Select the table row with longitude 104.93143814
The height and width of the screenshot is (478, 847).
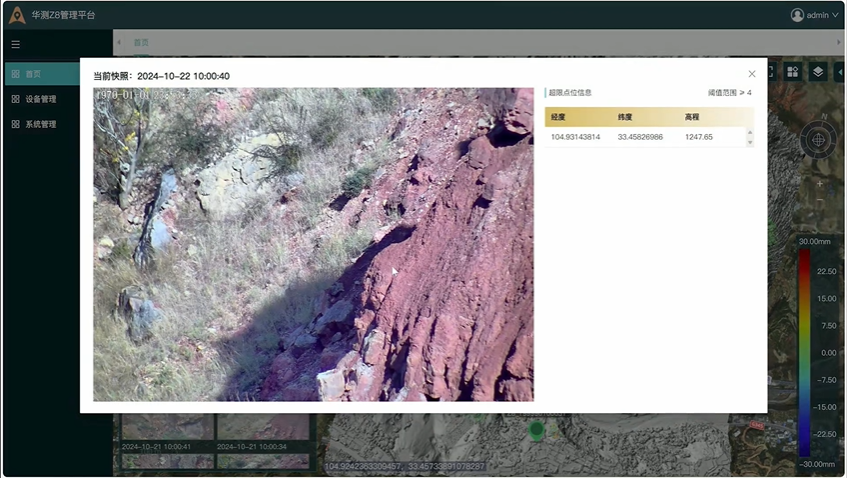[x=646, y=137]
